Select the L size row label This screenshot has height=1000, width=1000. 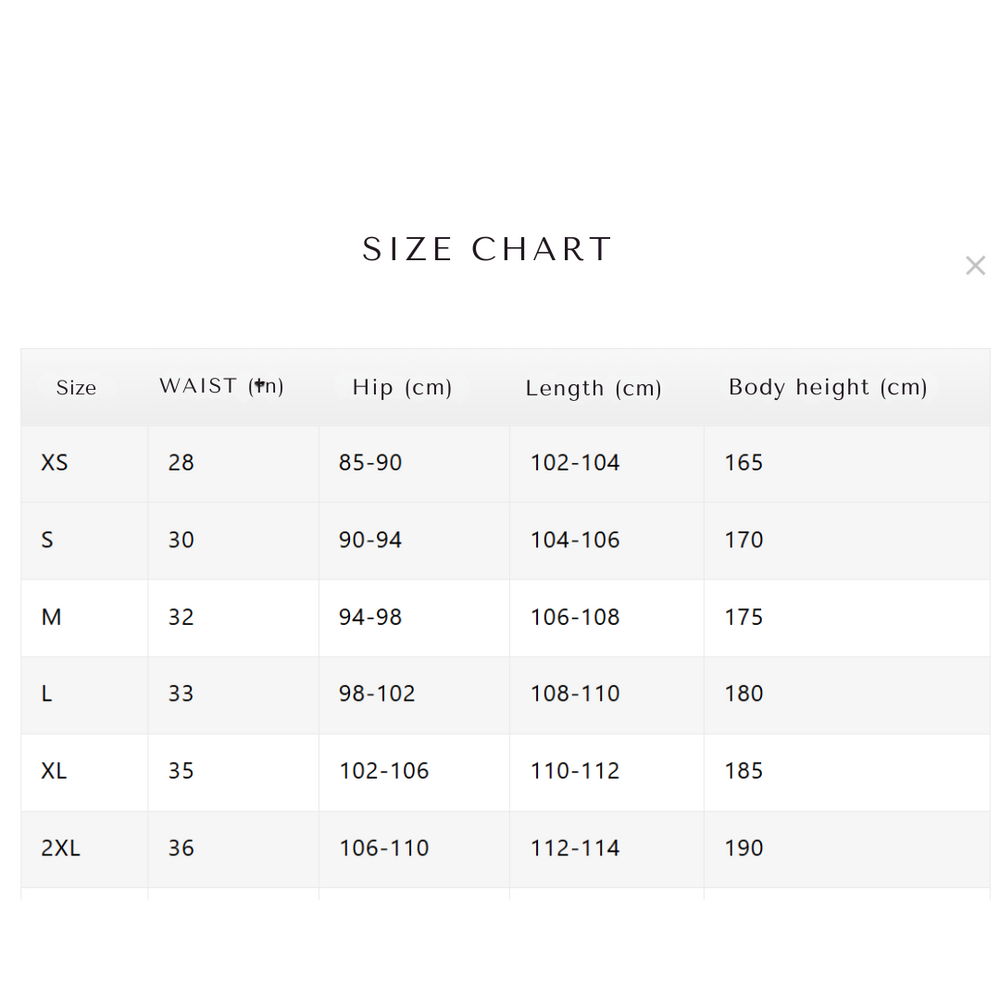point(47,694)
